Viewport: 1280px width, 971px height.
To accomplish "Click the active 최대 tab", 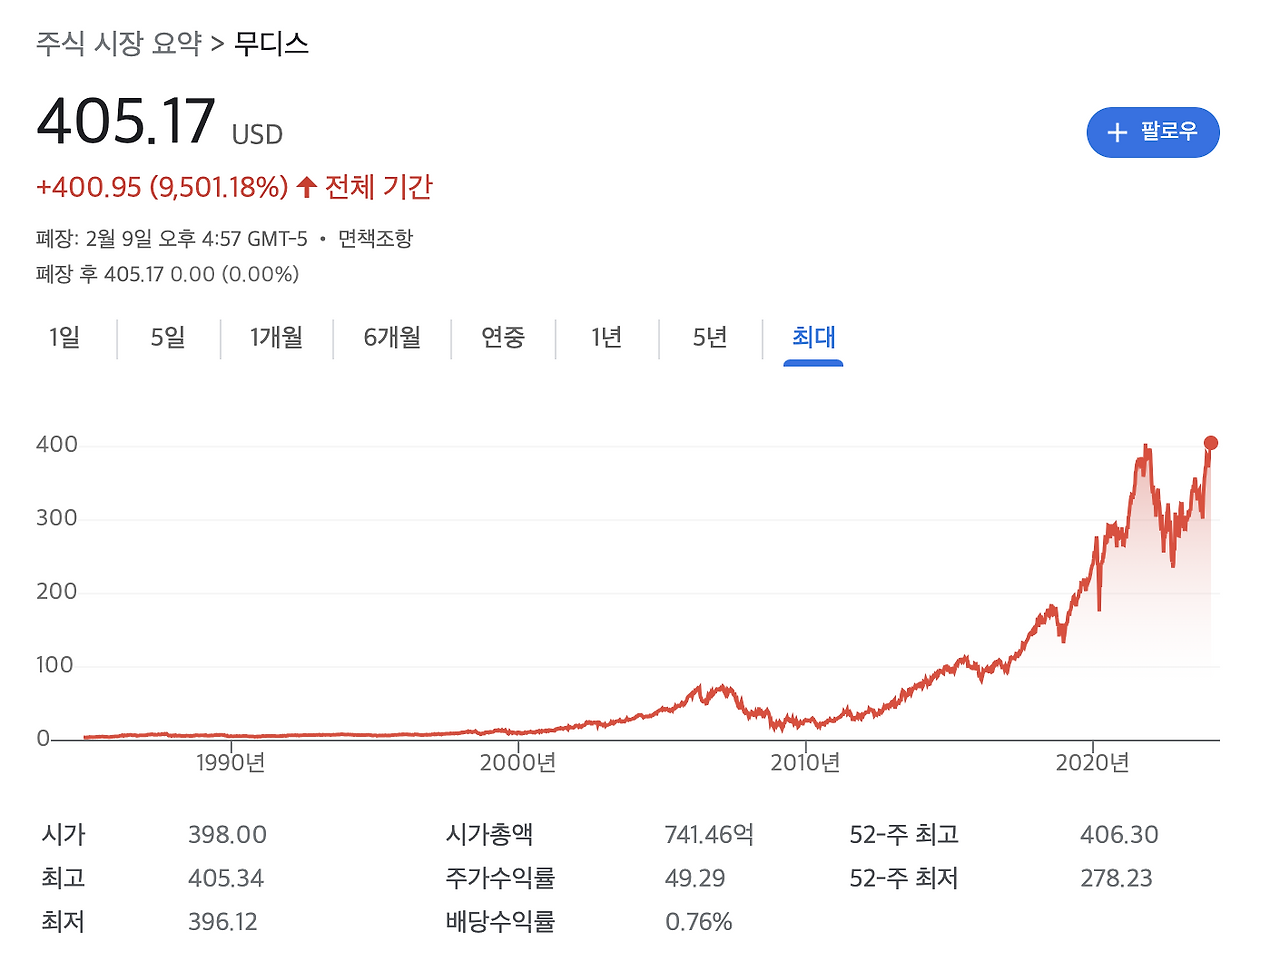I will pos(812,339).
